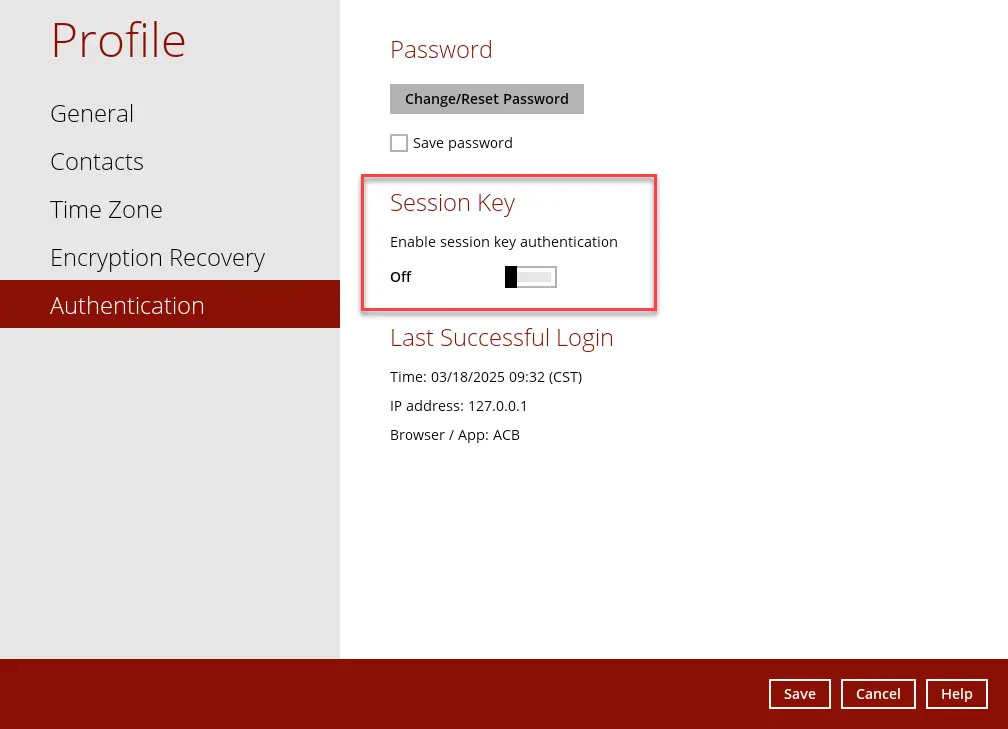Click the Cancel button
Screen dimensions: 1008x729
pos(878,694)
